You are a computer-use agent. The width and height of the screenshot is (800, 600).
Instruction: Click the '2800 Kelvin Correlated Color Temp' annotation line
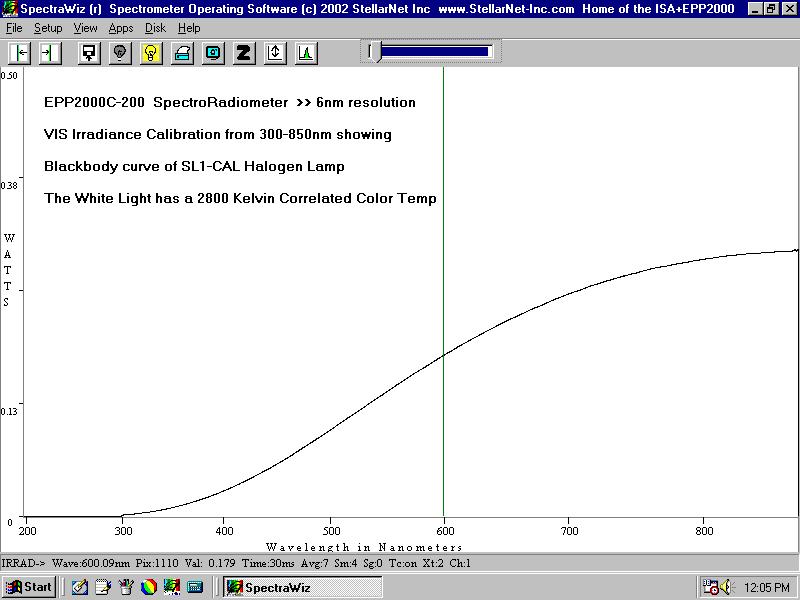(240, 198)
